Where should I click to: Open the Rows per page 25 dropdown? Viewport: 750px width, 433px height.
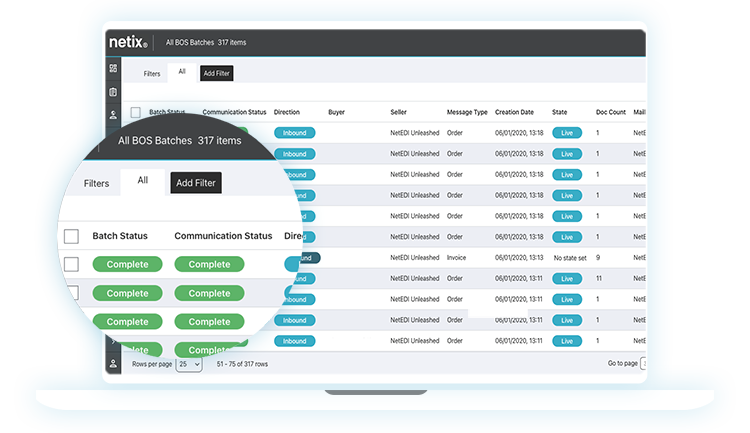(189, 364)
